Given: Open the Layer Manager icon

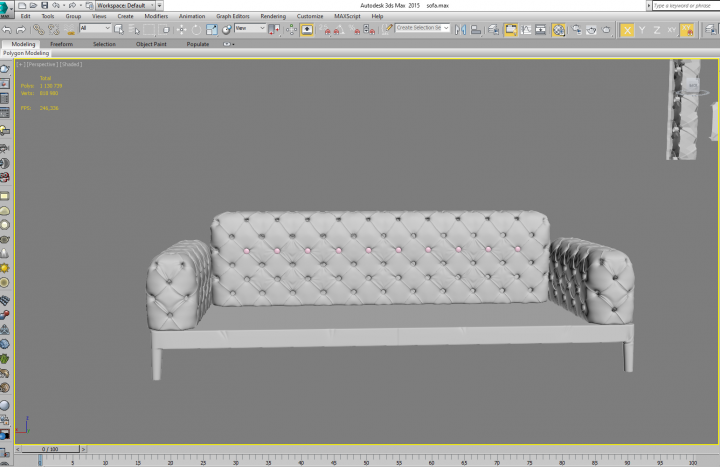Looking at the screenshot, I should [494, 30].
